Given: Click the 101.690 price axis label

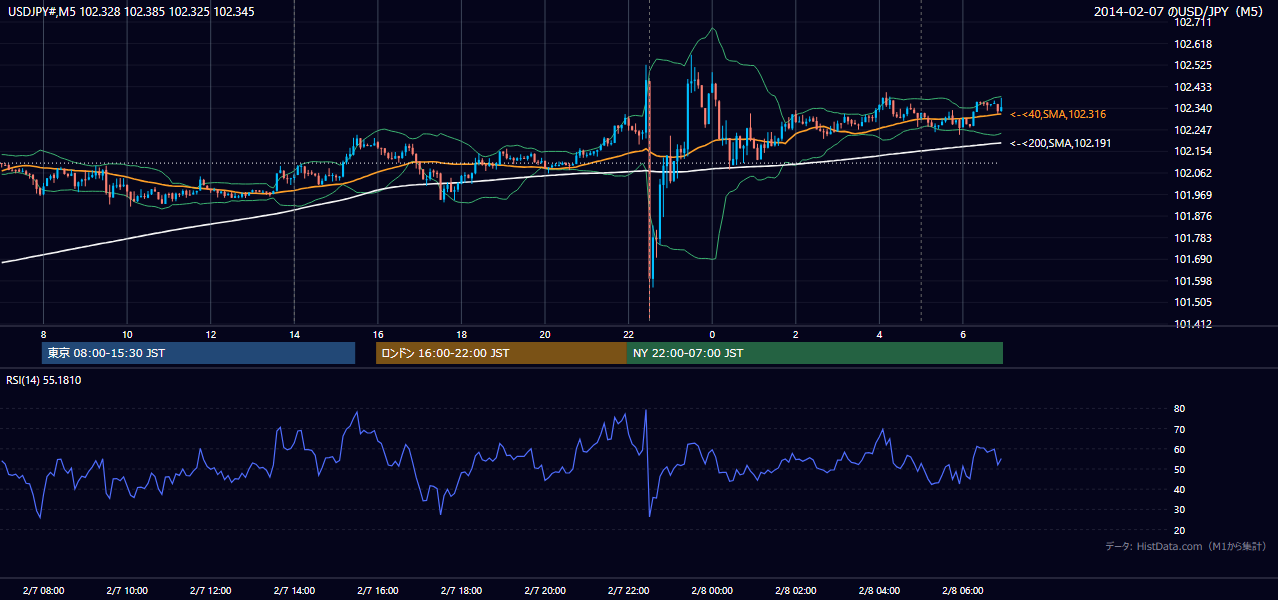Looking at the screenshot, I should coord(1193,259).
